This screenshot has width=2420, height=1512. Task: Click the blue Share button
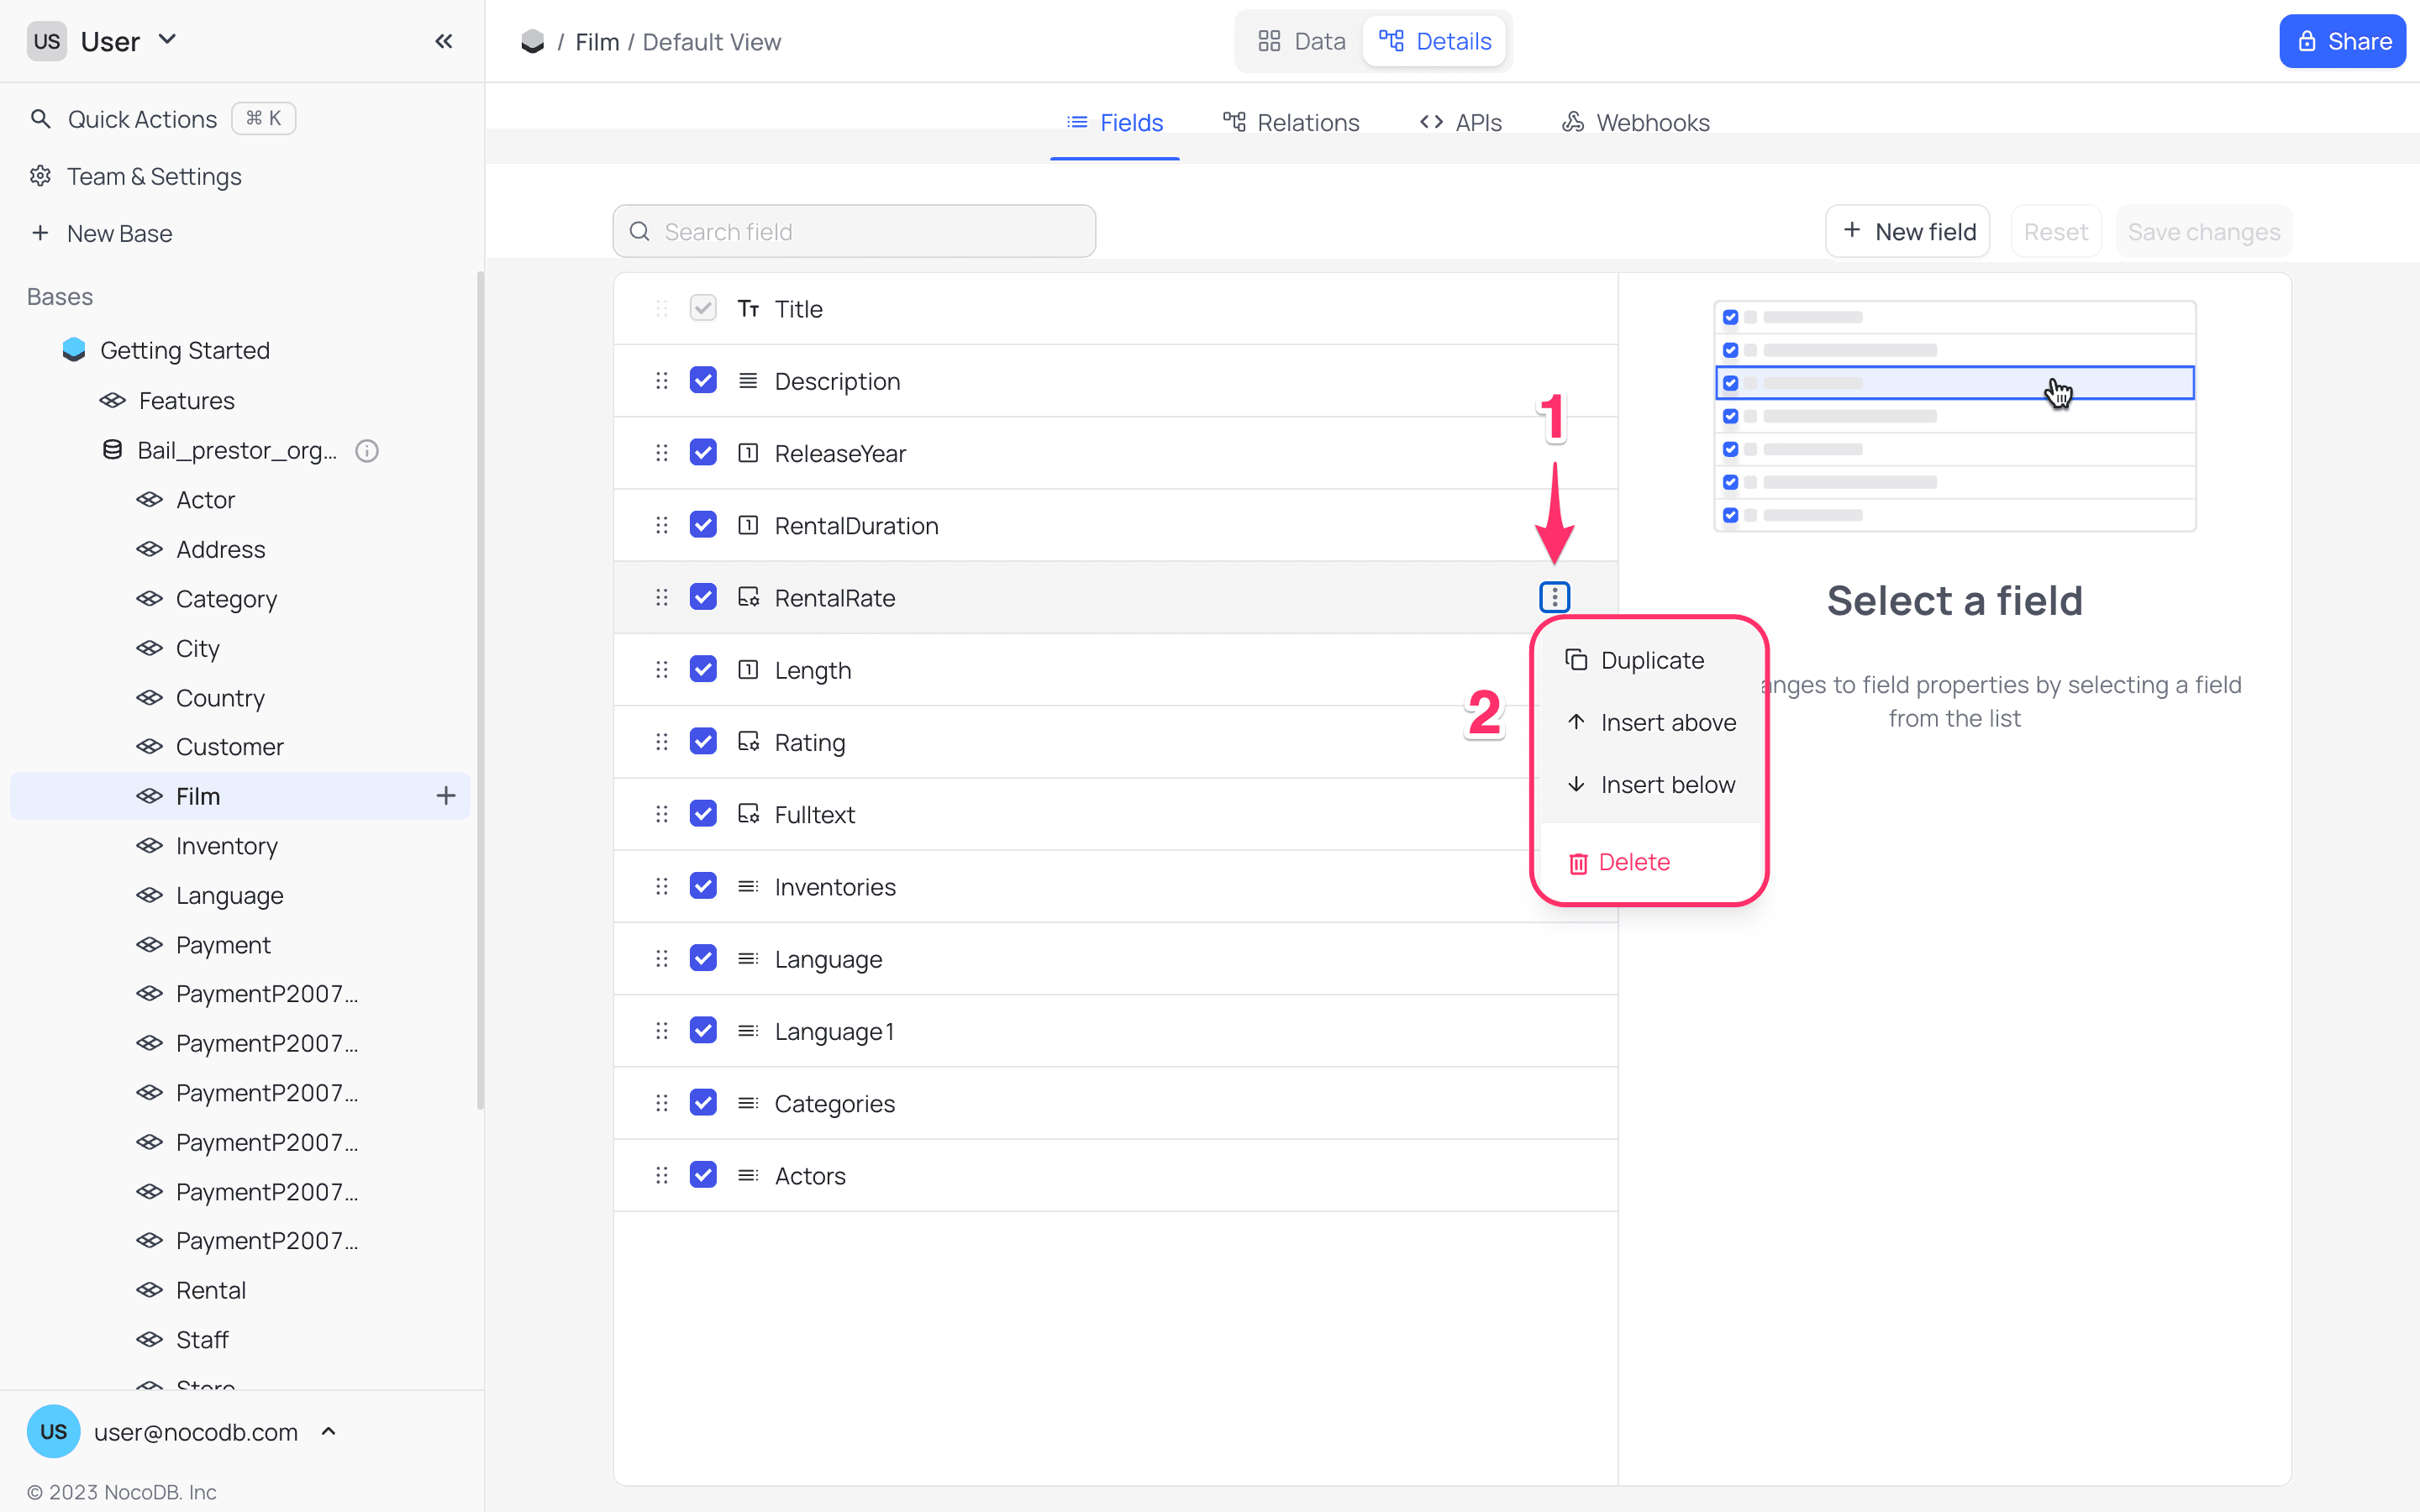pos(2341,41)
